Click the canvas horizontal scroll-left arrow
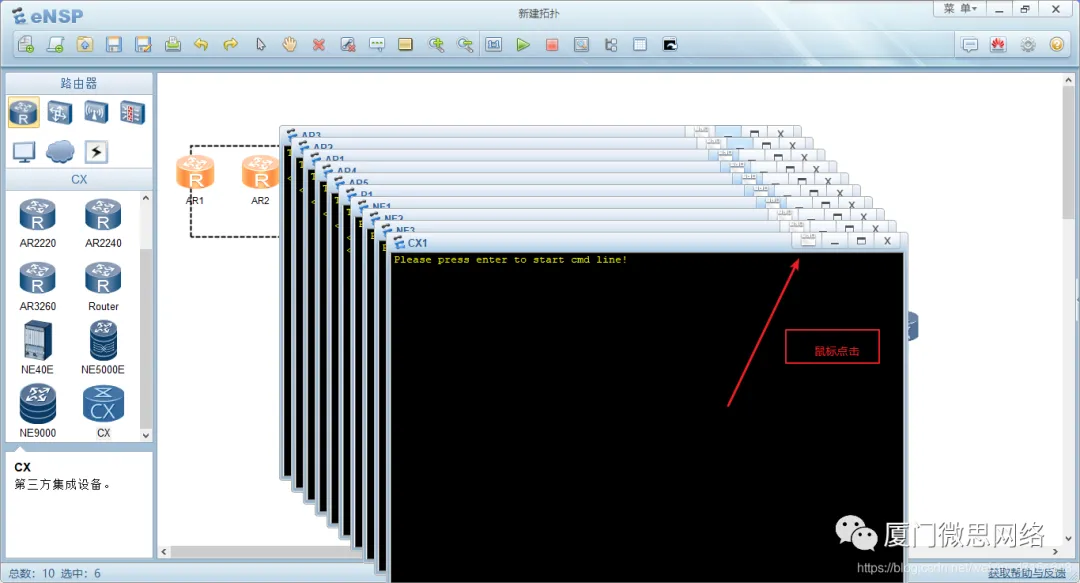 164,552
